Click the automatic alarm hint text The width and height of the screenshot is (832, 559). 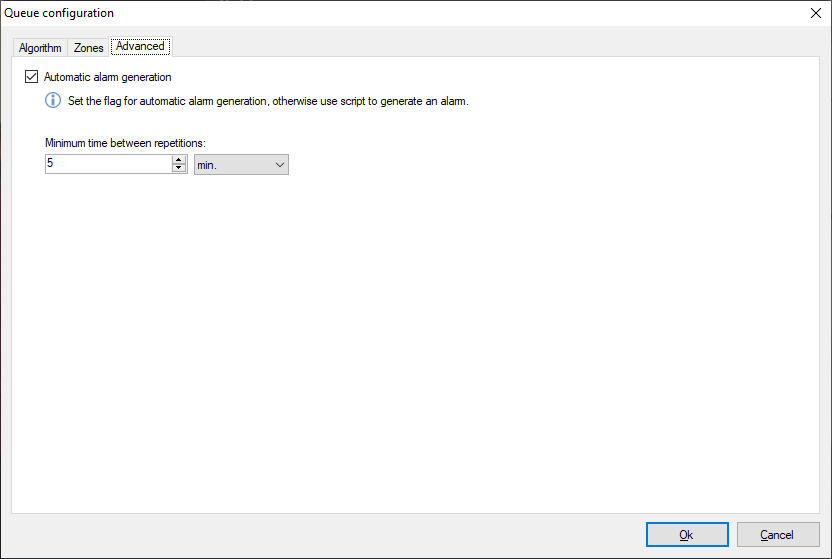[x=268, y=101]
